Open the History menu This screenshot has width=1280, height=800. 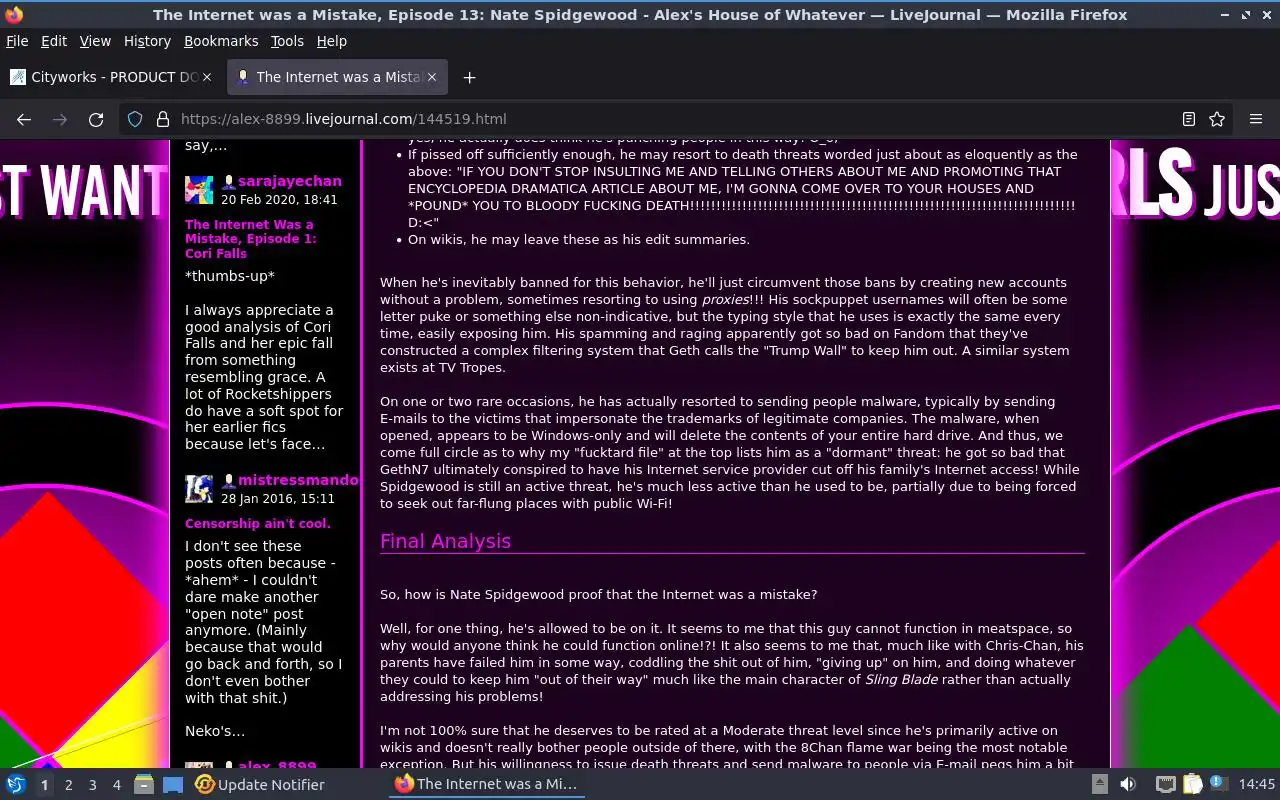pos(147,41)
